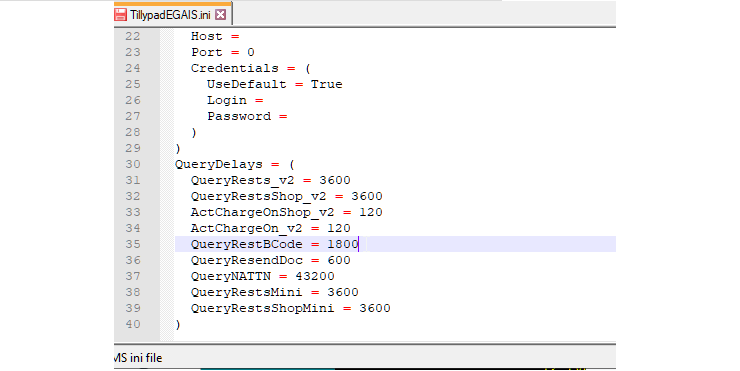740x371 pixels.
Task: Click the QueryRestBCode value 1800
Action: tap(343, 244)
